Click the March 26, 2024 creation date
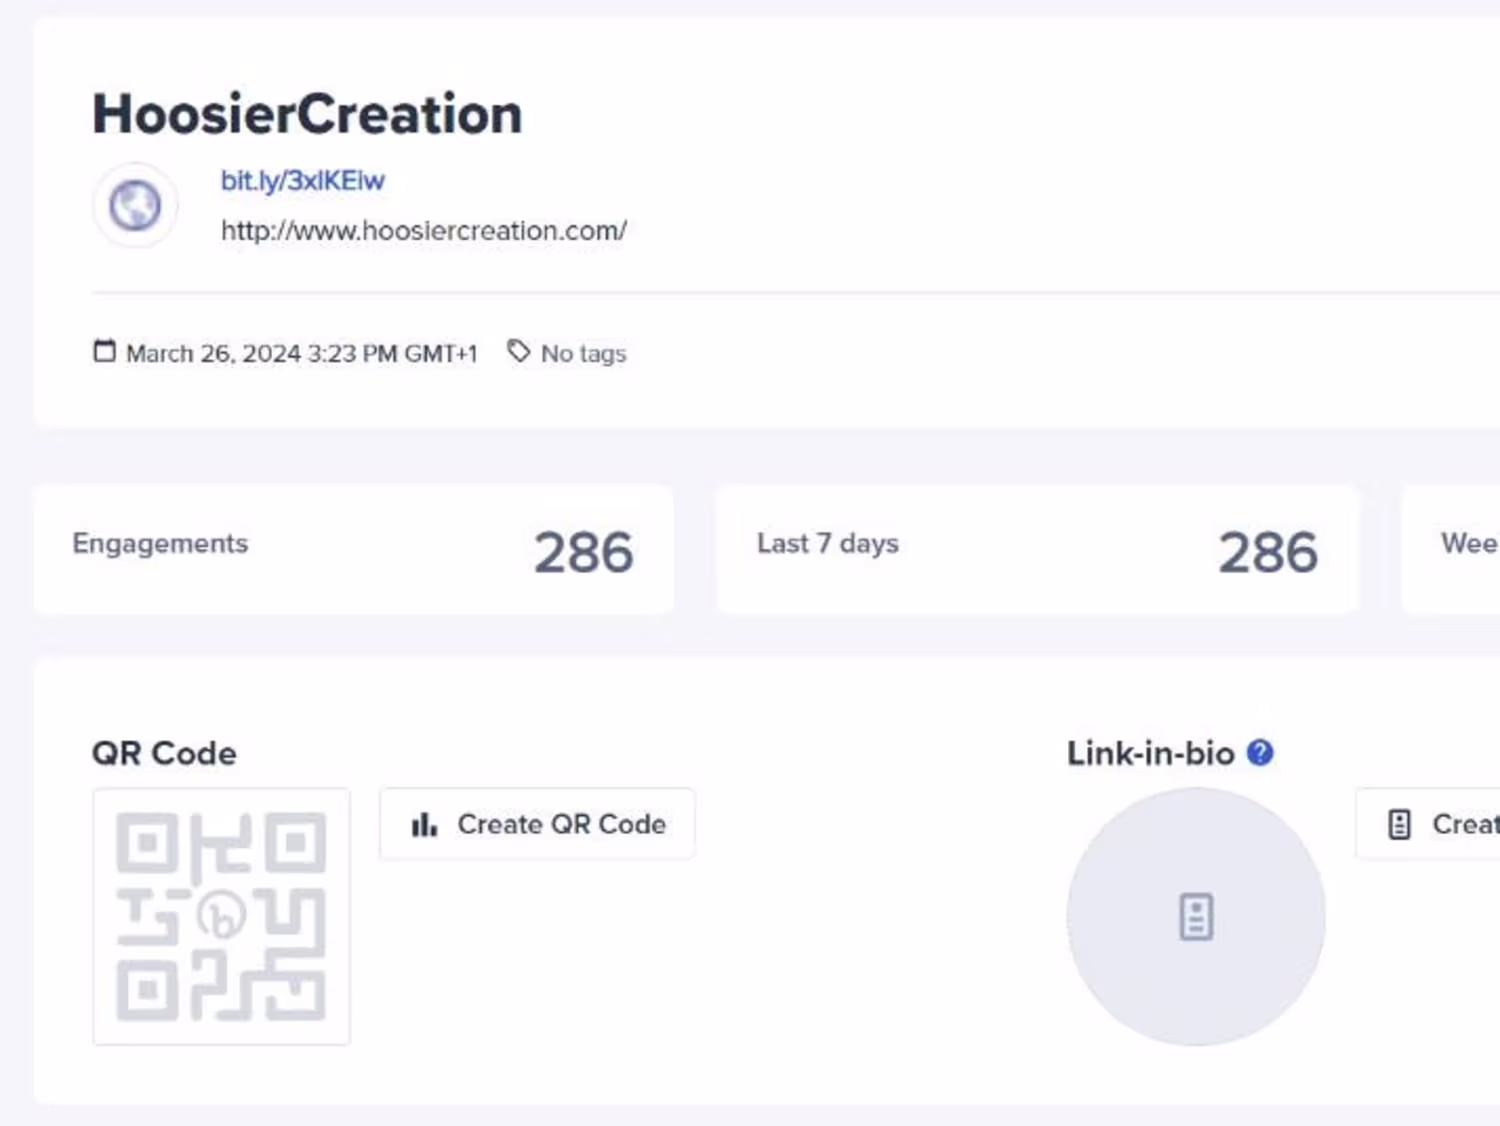The image size is (1500, 1126). tap(301, 354)
